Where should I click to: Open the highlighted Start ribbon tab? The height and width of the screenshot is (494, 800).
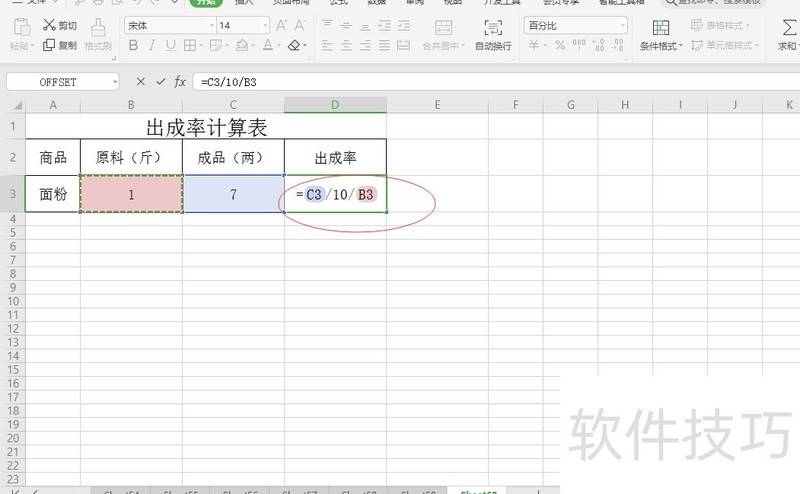coord(205,2)
